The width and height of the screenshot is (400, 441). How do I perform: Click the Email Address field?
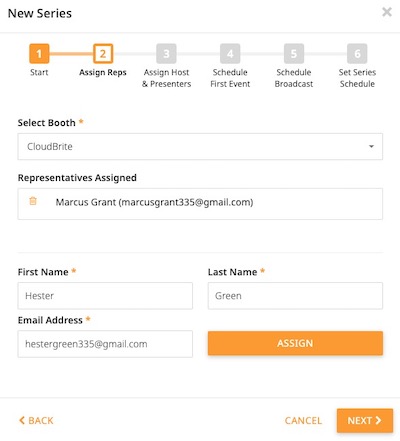[x=105, y=344]
